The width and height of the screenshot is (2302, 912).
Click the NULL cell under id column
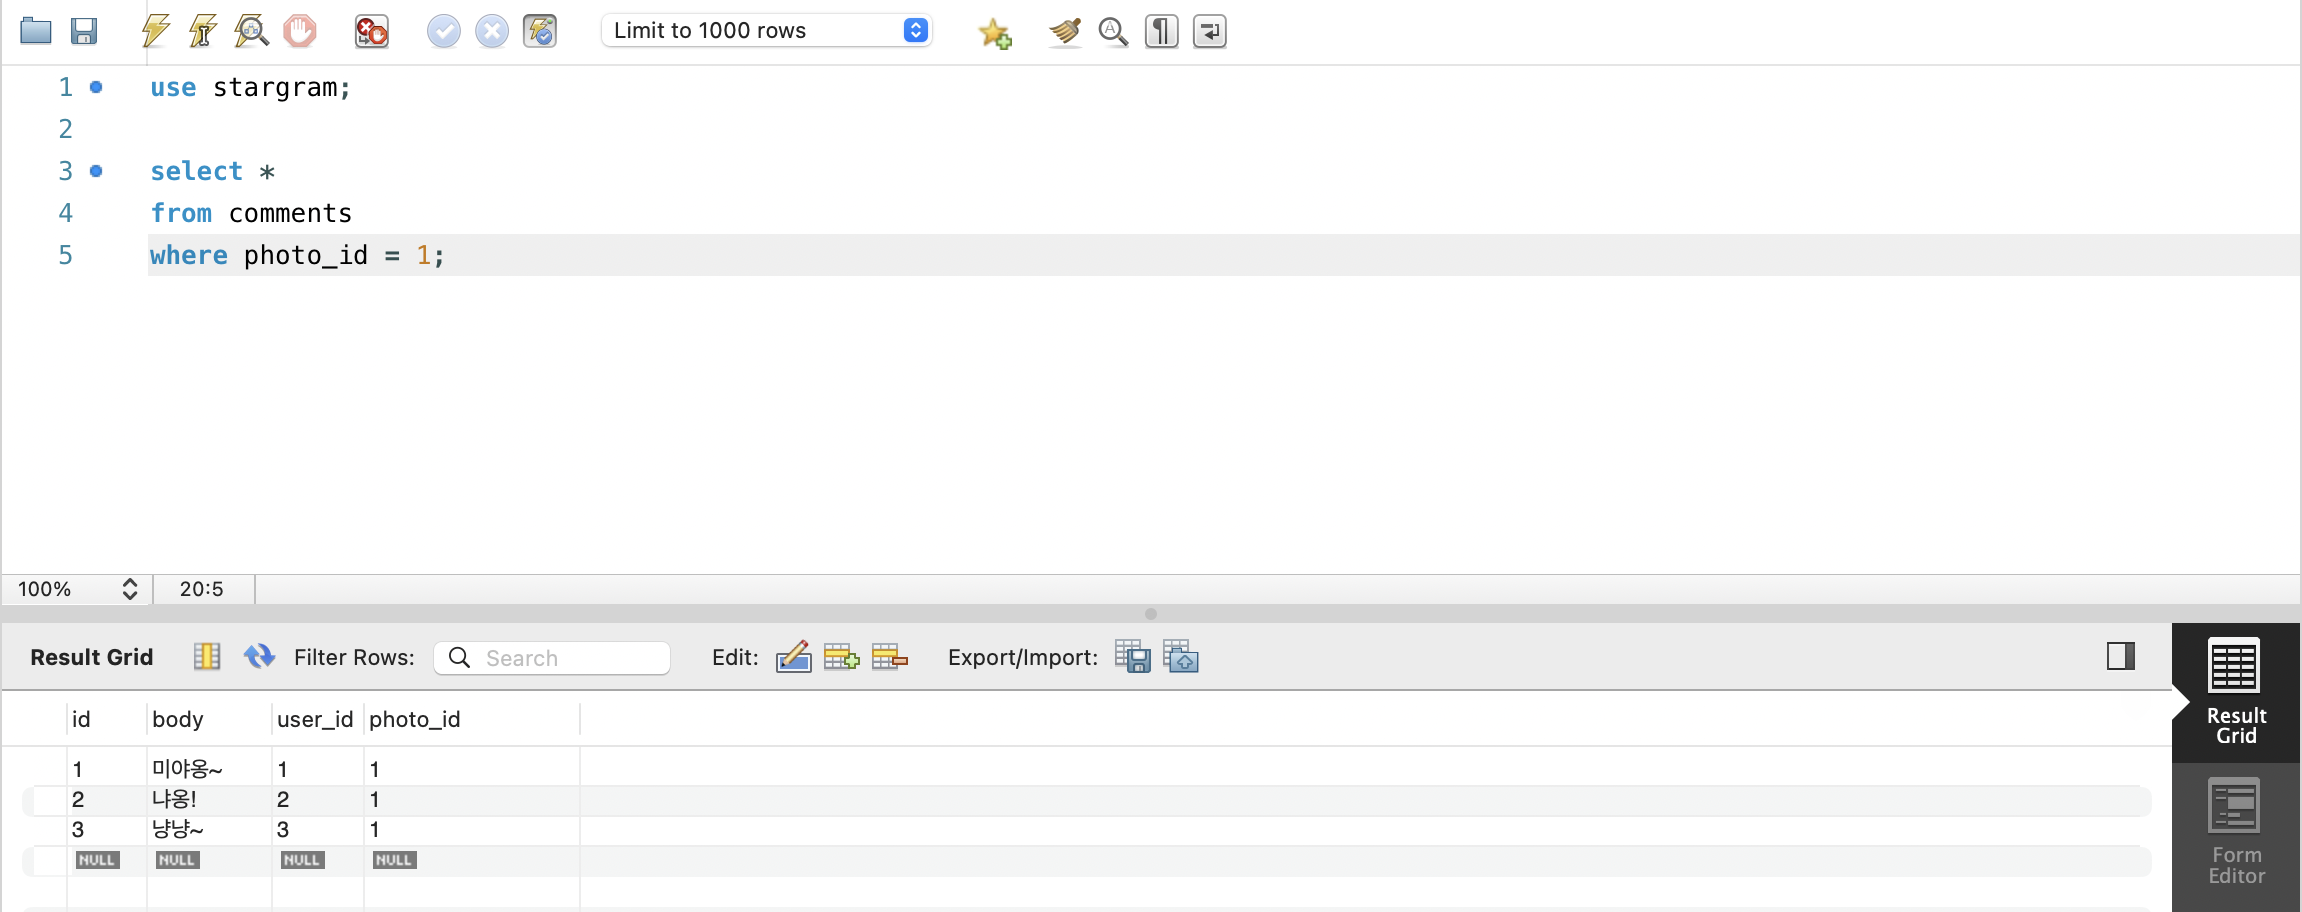[97, 860]
